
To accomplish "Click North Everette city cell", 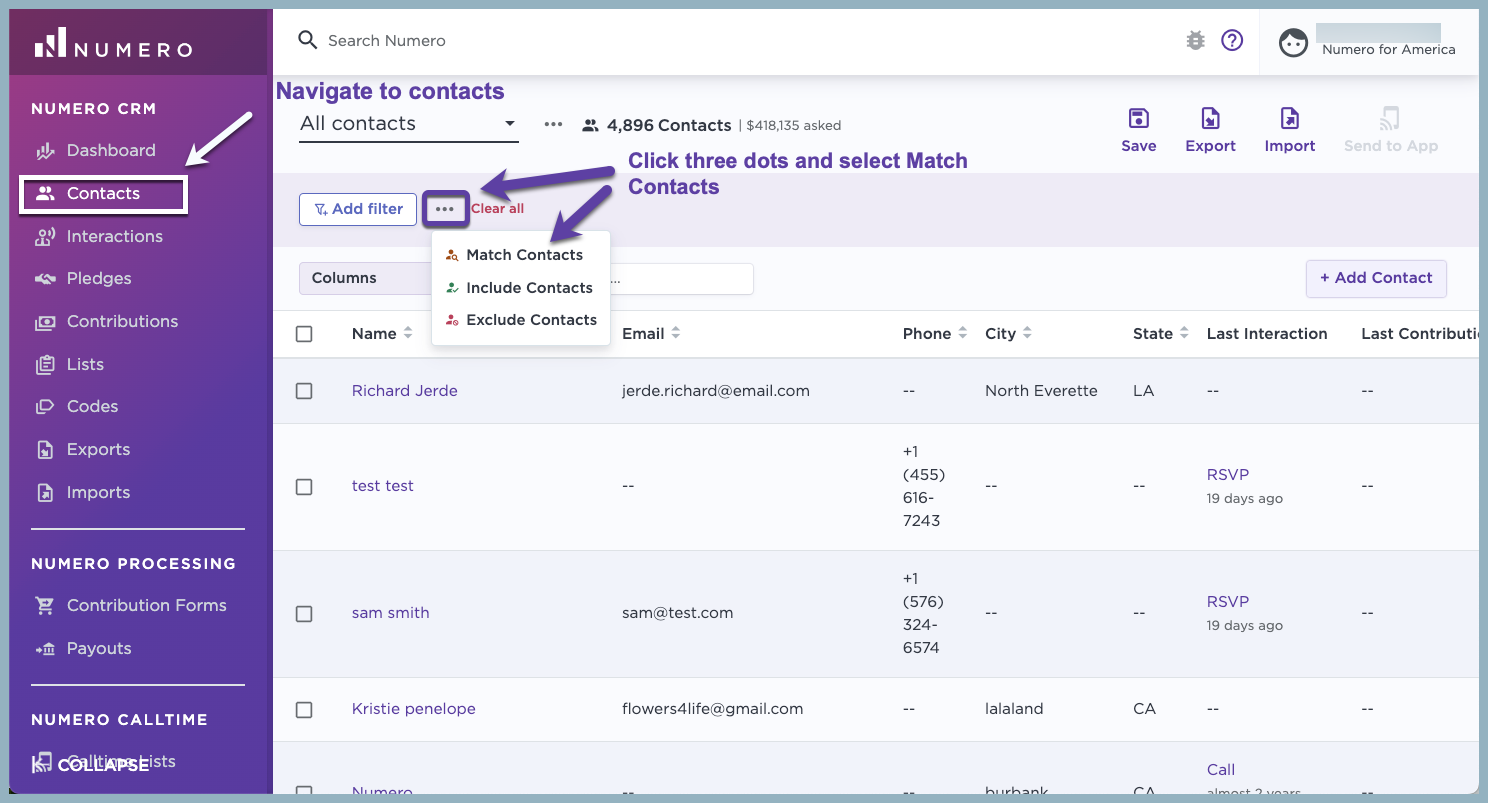I will (x=1041, y=391).
